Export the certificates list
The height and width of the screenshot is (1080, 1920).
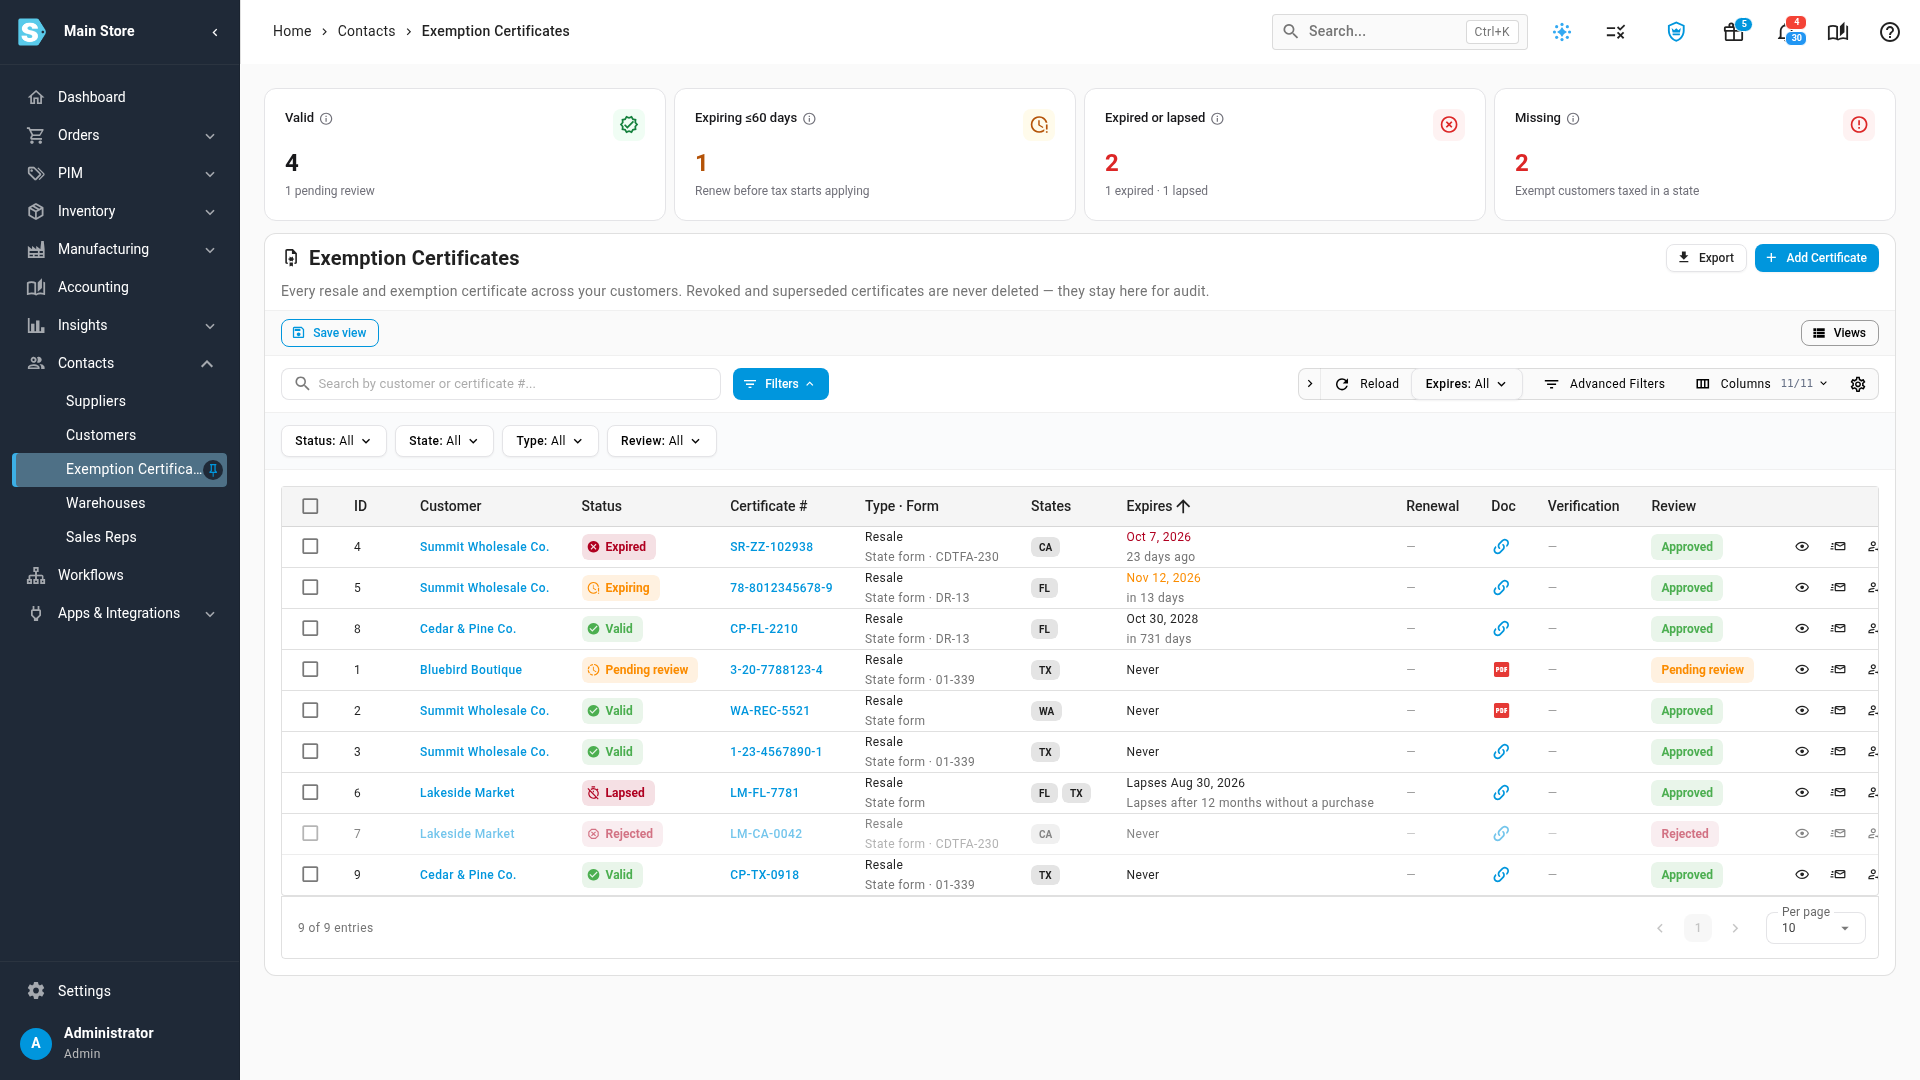(x=1706, y=258)
